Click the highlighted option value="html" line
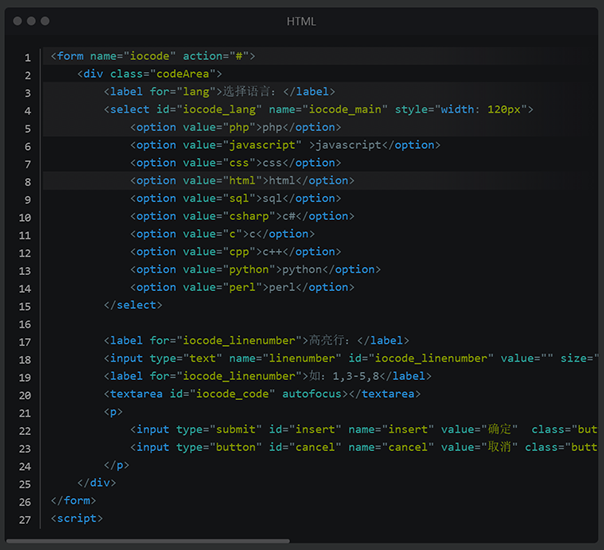 click(x=242, y=181)
